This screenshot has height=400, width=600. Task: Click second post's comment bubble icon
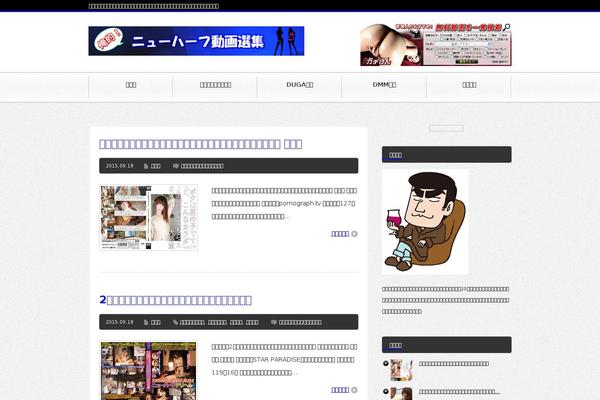tap(274, 322)
